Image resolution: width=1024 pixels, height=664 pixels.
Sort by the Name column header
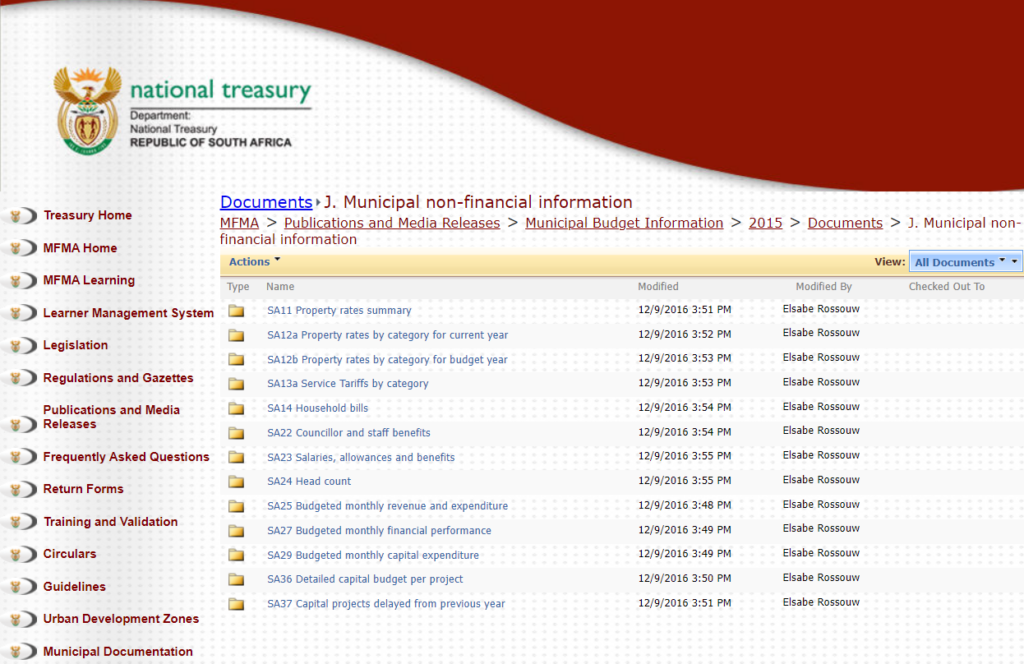[280, 287]
